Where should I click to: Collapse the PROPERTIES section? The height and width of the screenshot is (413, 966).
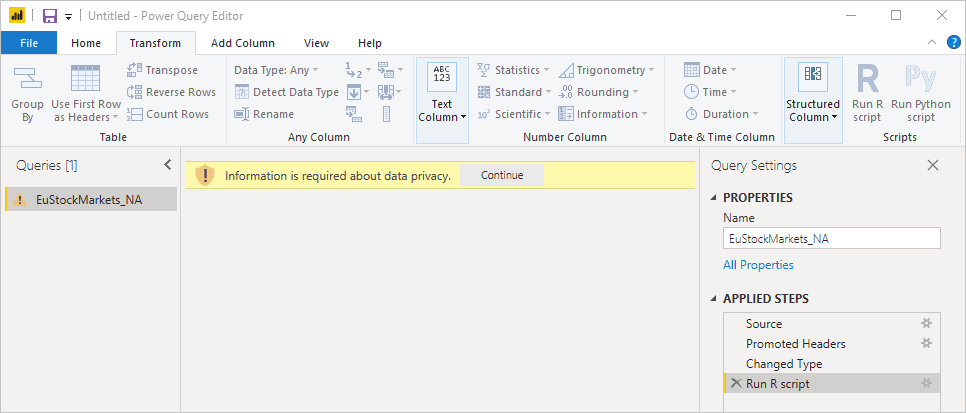(x=713, y=198)
